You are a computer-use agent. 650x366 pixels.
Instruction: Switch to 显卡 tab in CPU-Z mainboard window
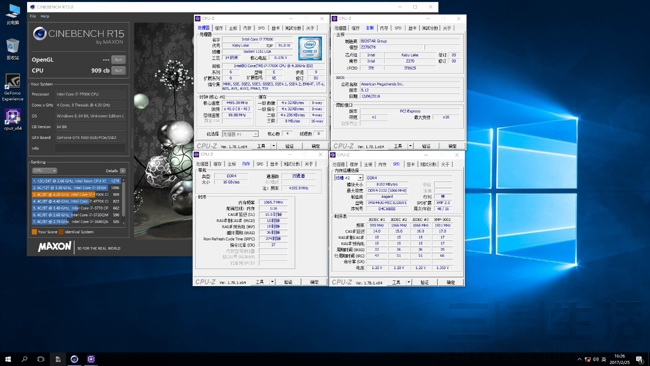tap(412, 28)
